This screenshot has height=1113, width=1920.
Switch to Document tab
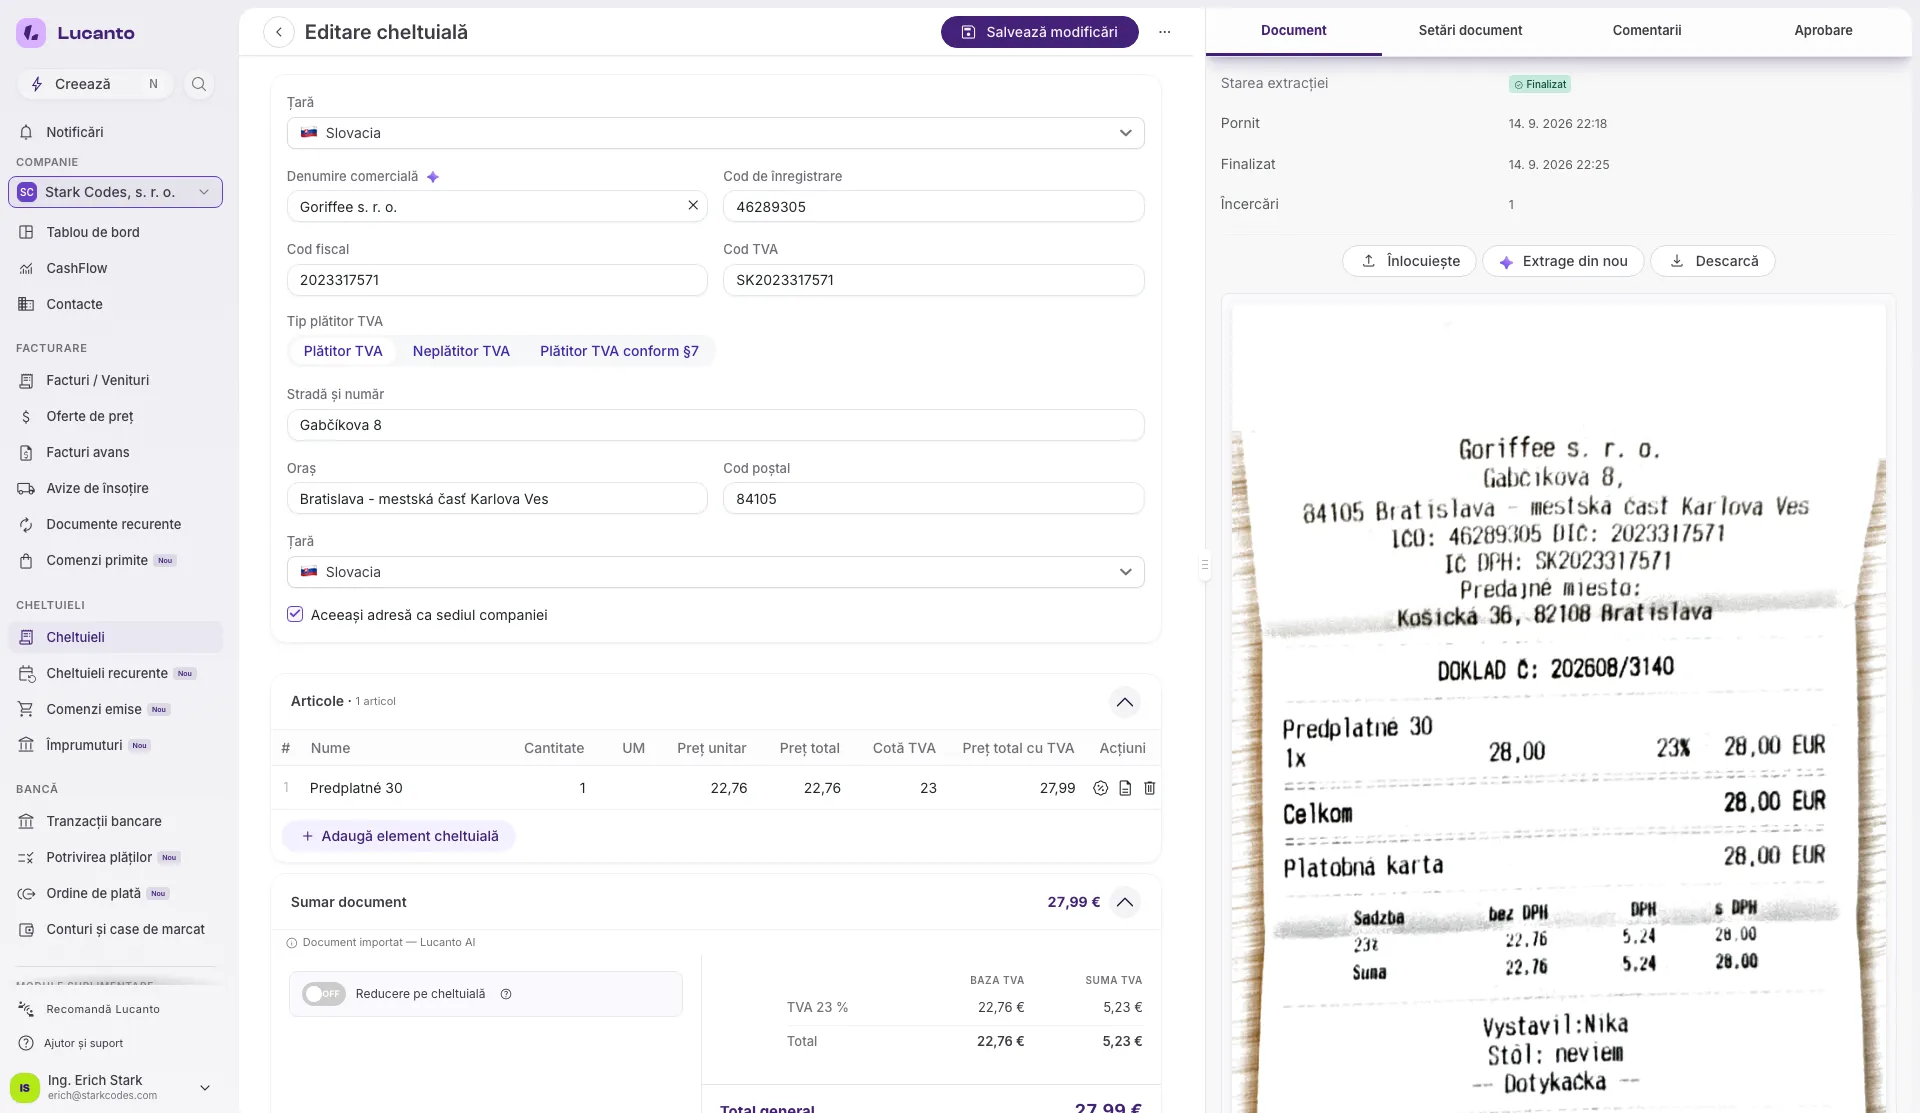coord(1294,30)
